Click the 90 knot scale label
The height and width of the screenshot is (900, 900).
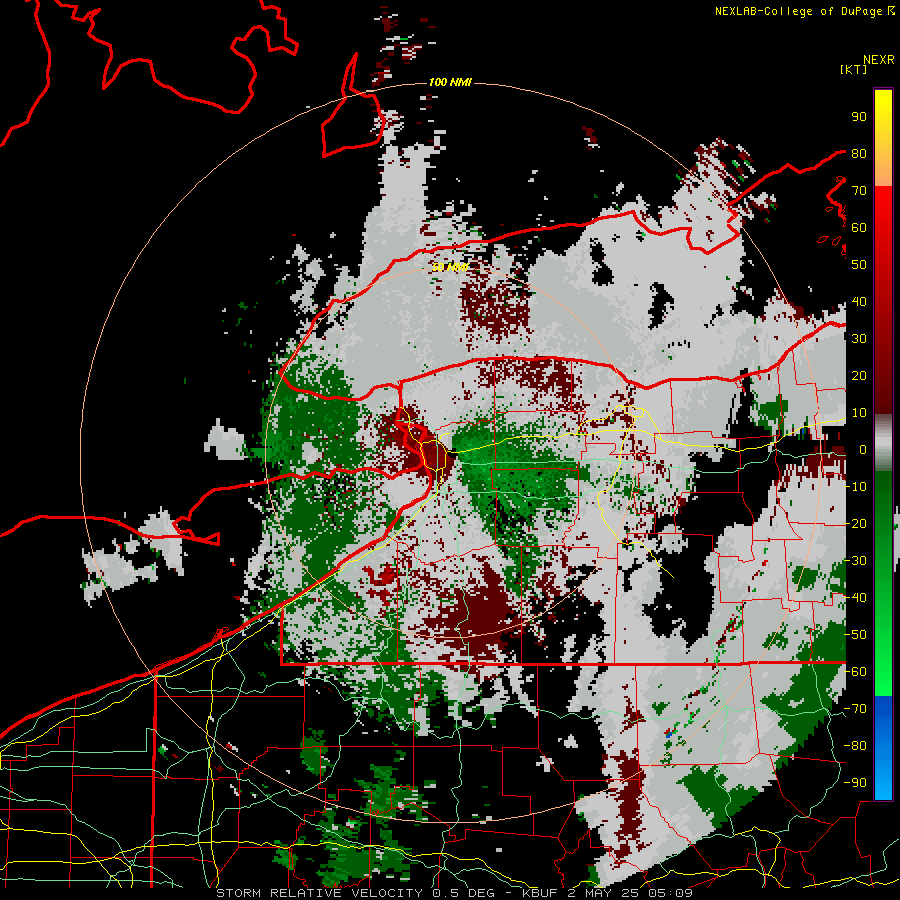point(859,117)
